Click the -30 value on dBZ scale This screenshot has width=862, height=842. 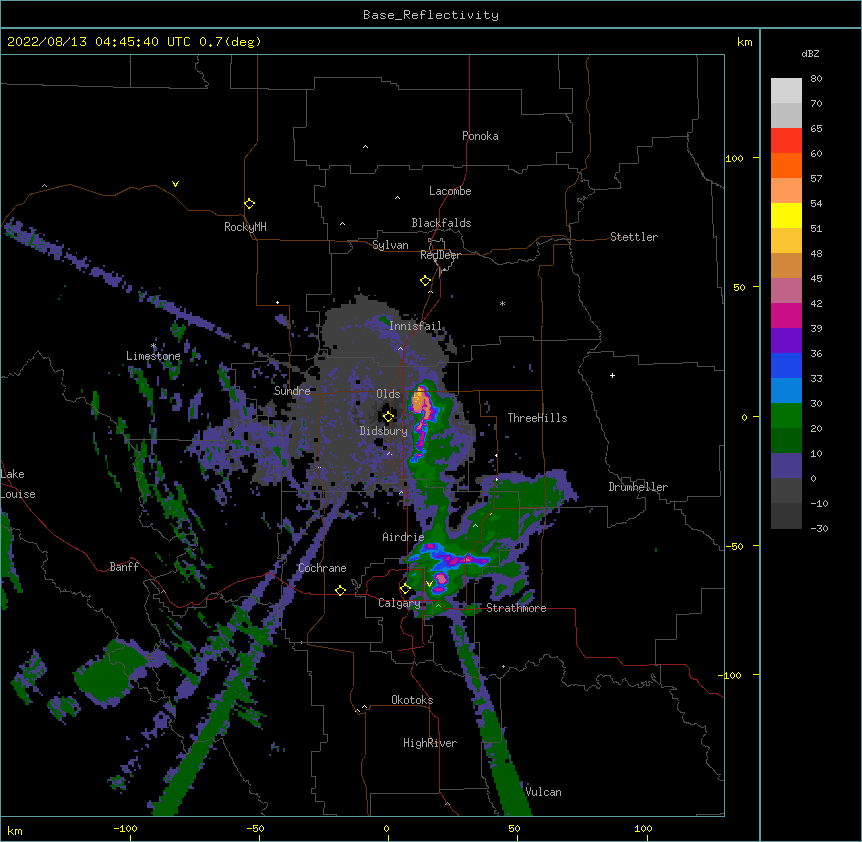coord(819,528)
